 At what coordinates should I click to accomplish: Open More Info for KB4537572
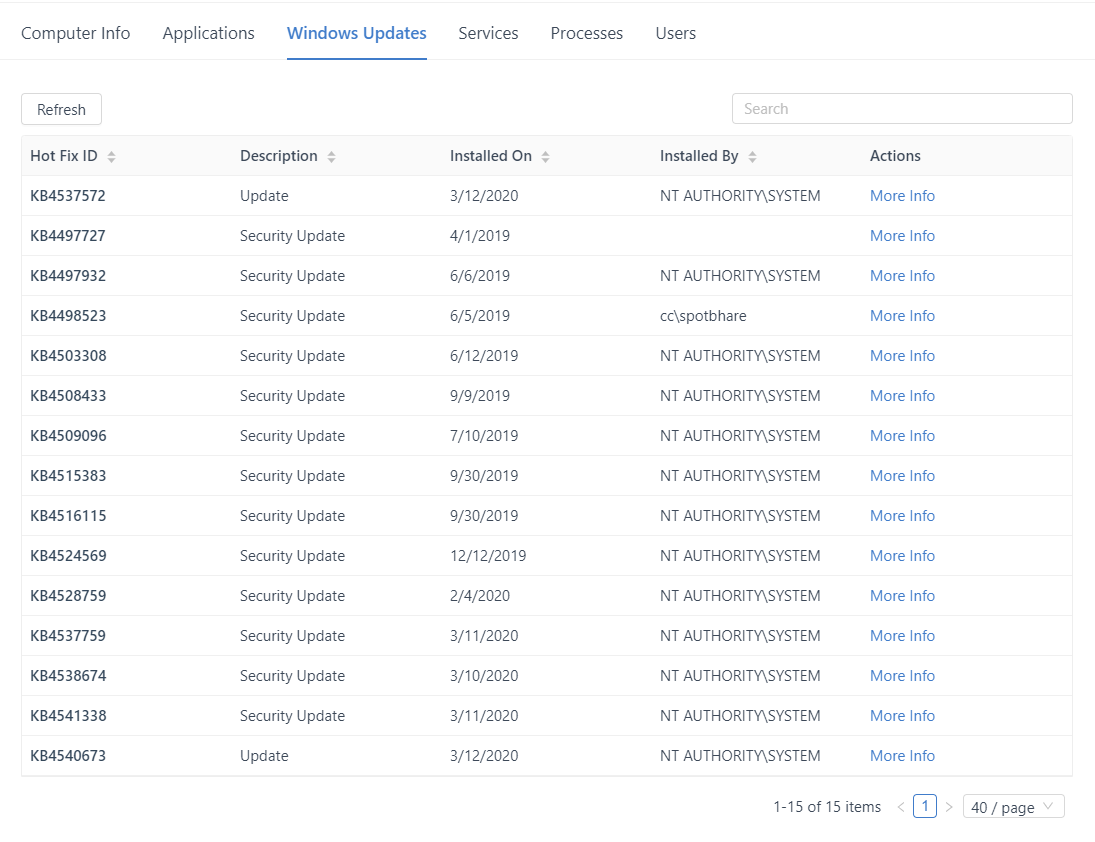(902, 196)
